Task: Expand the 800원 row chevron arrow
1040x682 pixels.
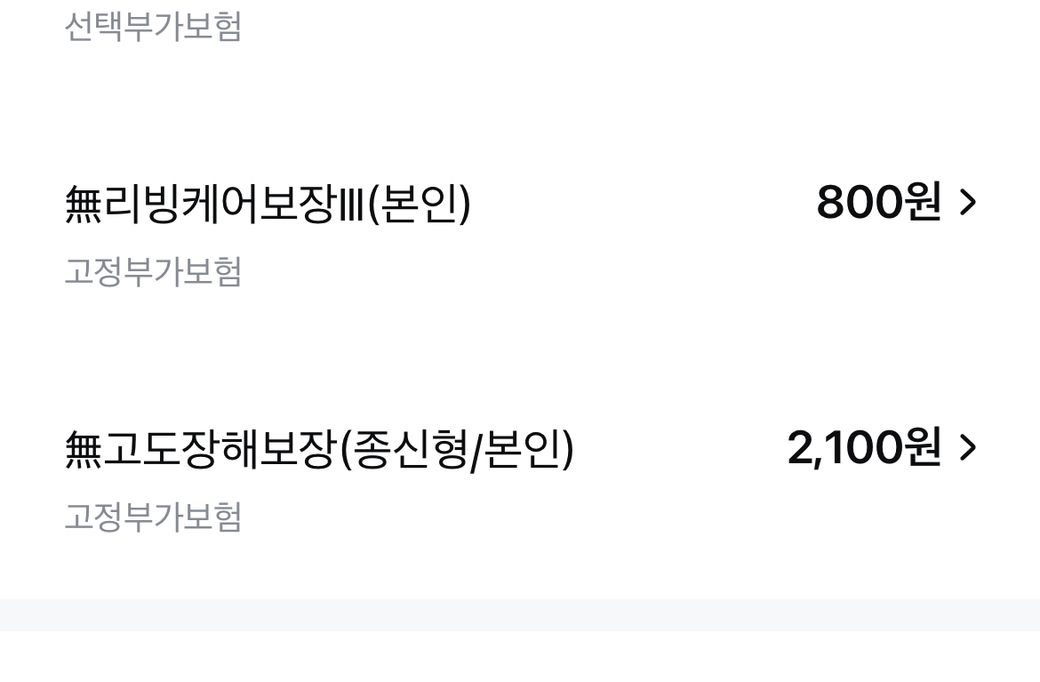Action: (967, 203)
